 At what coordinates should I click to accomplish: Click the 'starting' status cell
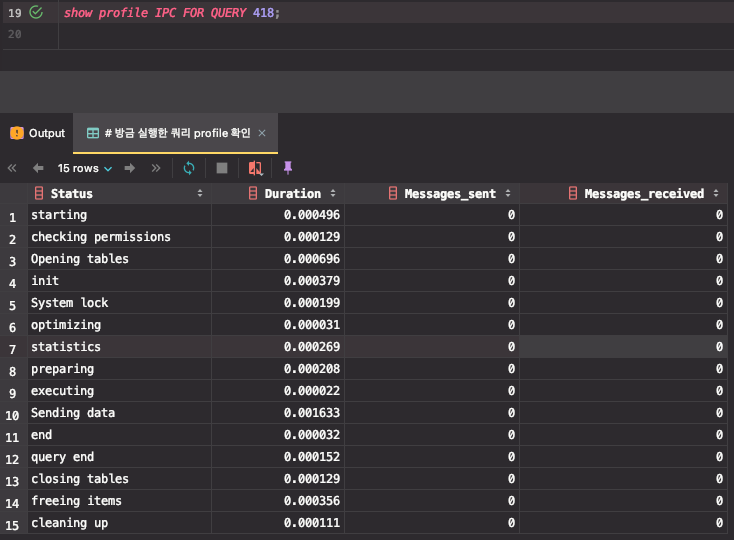click(x=119, y=215)
